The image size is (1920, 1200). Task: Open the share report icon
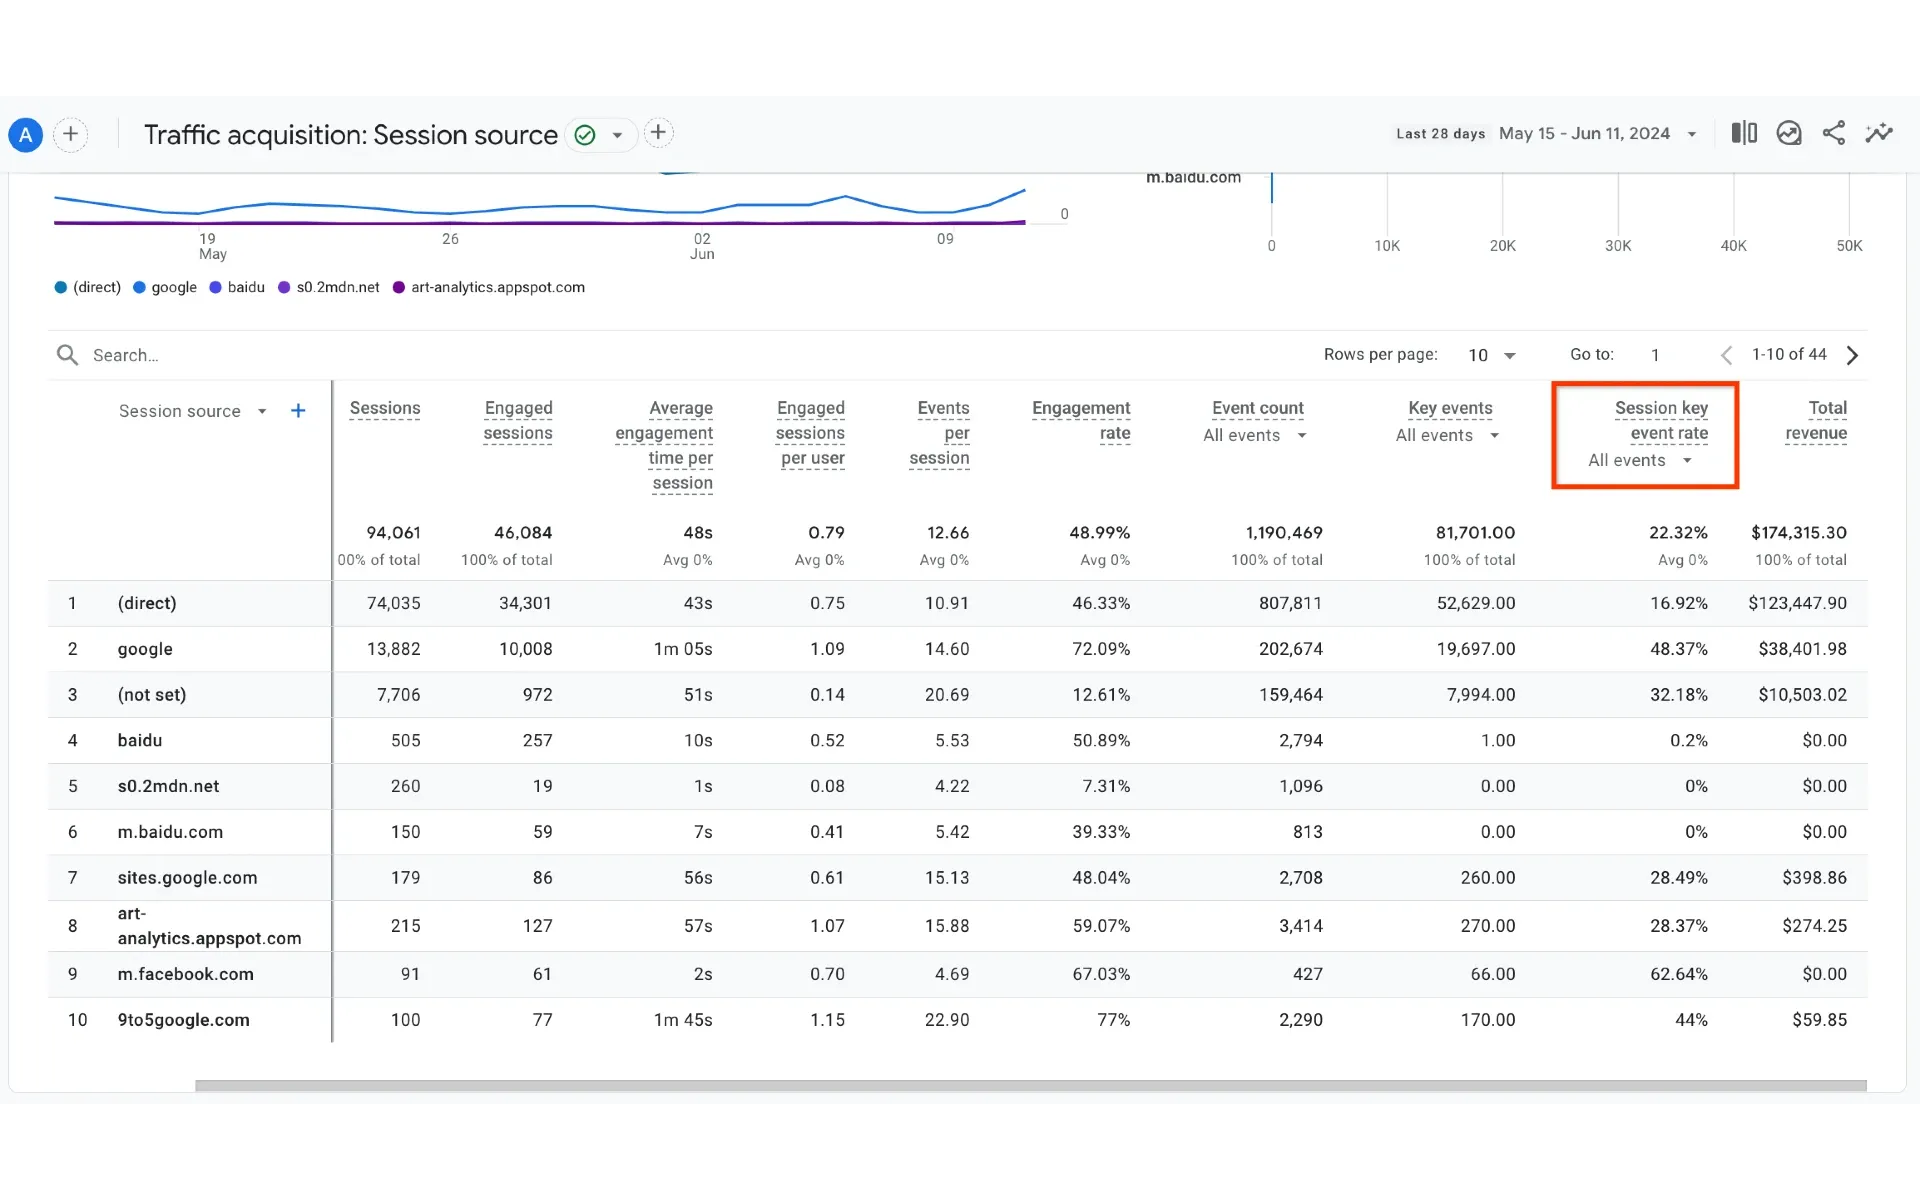pyautogui.click(x=1834, y=133)
